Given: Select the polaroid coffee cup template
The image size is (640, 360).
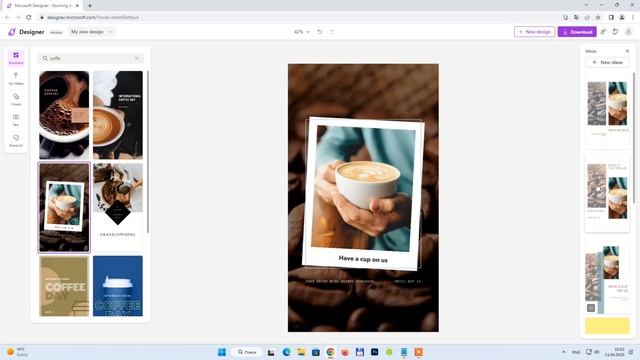Looking at the screenshot, I should click(x=64, y=207).
